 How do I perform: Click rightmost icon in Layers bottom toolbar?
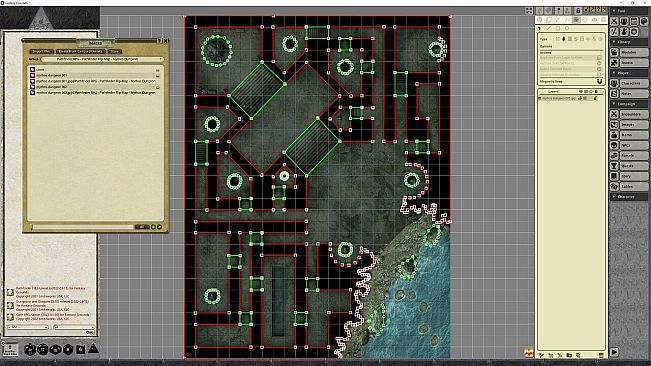[x=601, y=355]
